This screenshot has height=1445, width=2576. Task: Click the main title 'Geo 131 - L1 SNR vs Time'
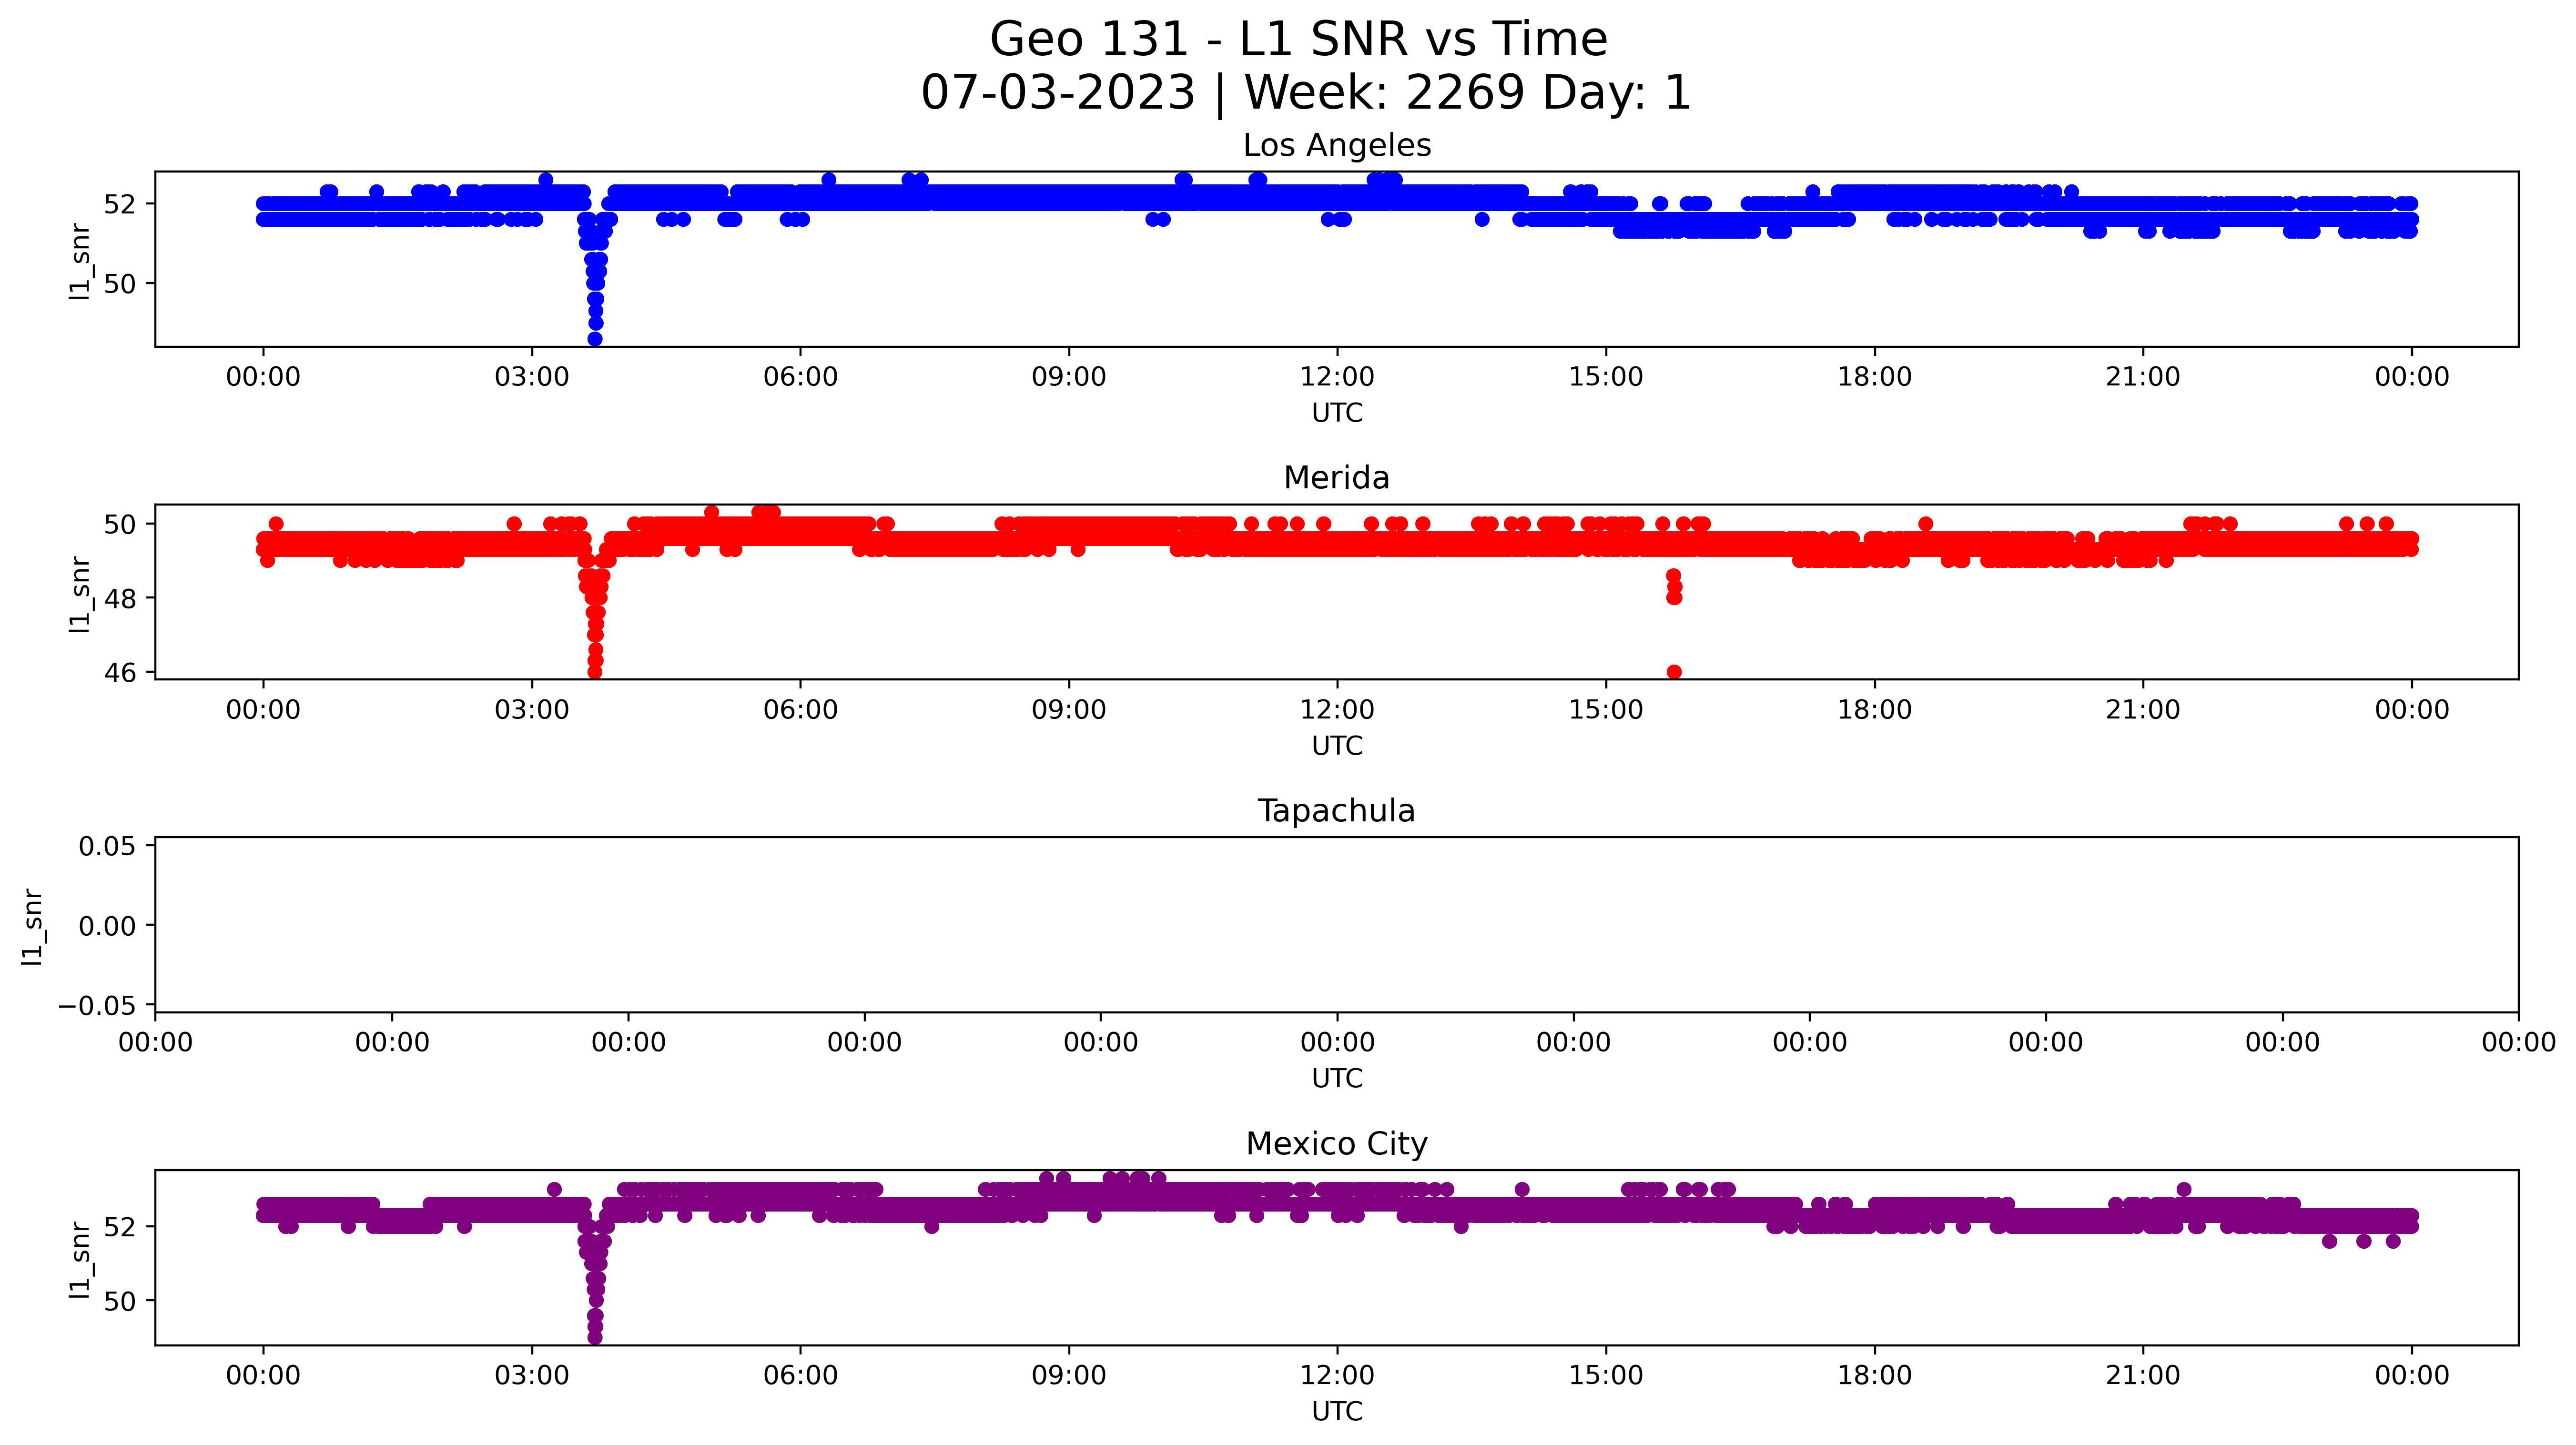(1298, 40)
